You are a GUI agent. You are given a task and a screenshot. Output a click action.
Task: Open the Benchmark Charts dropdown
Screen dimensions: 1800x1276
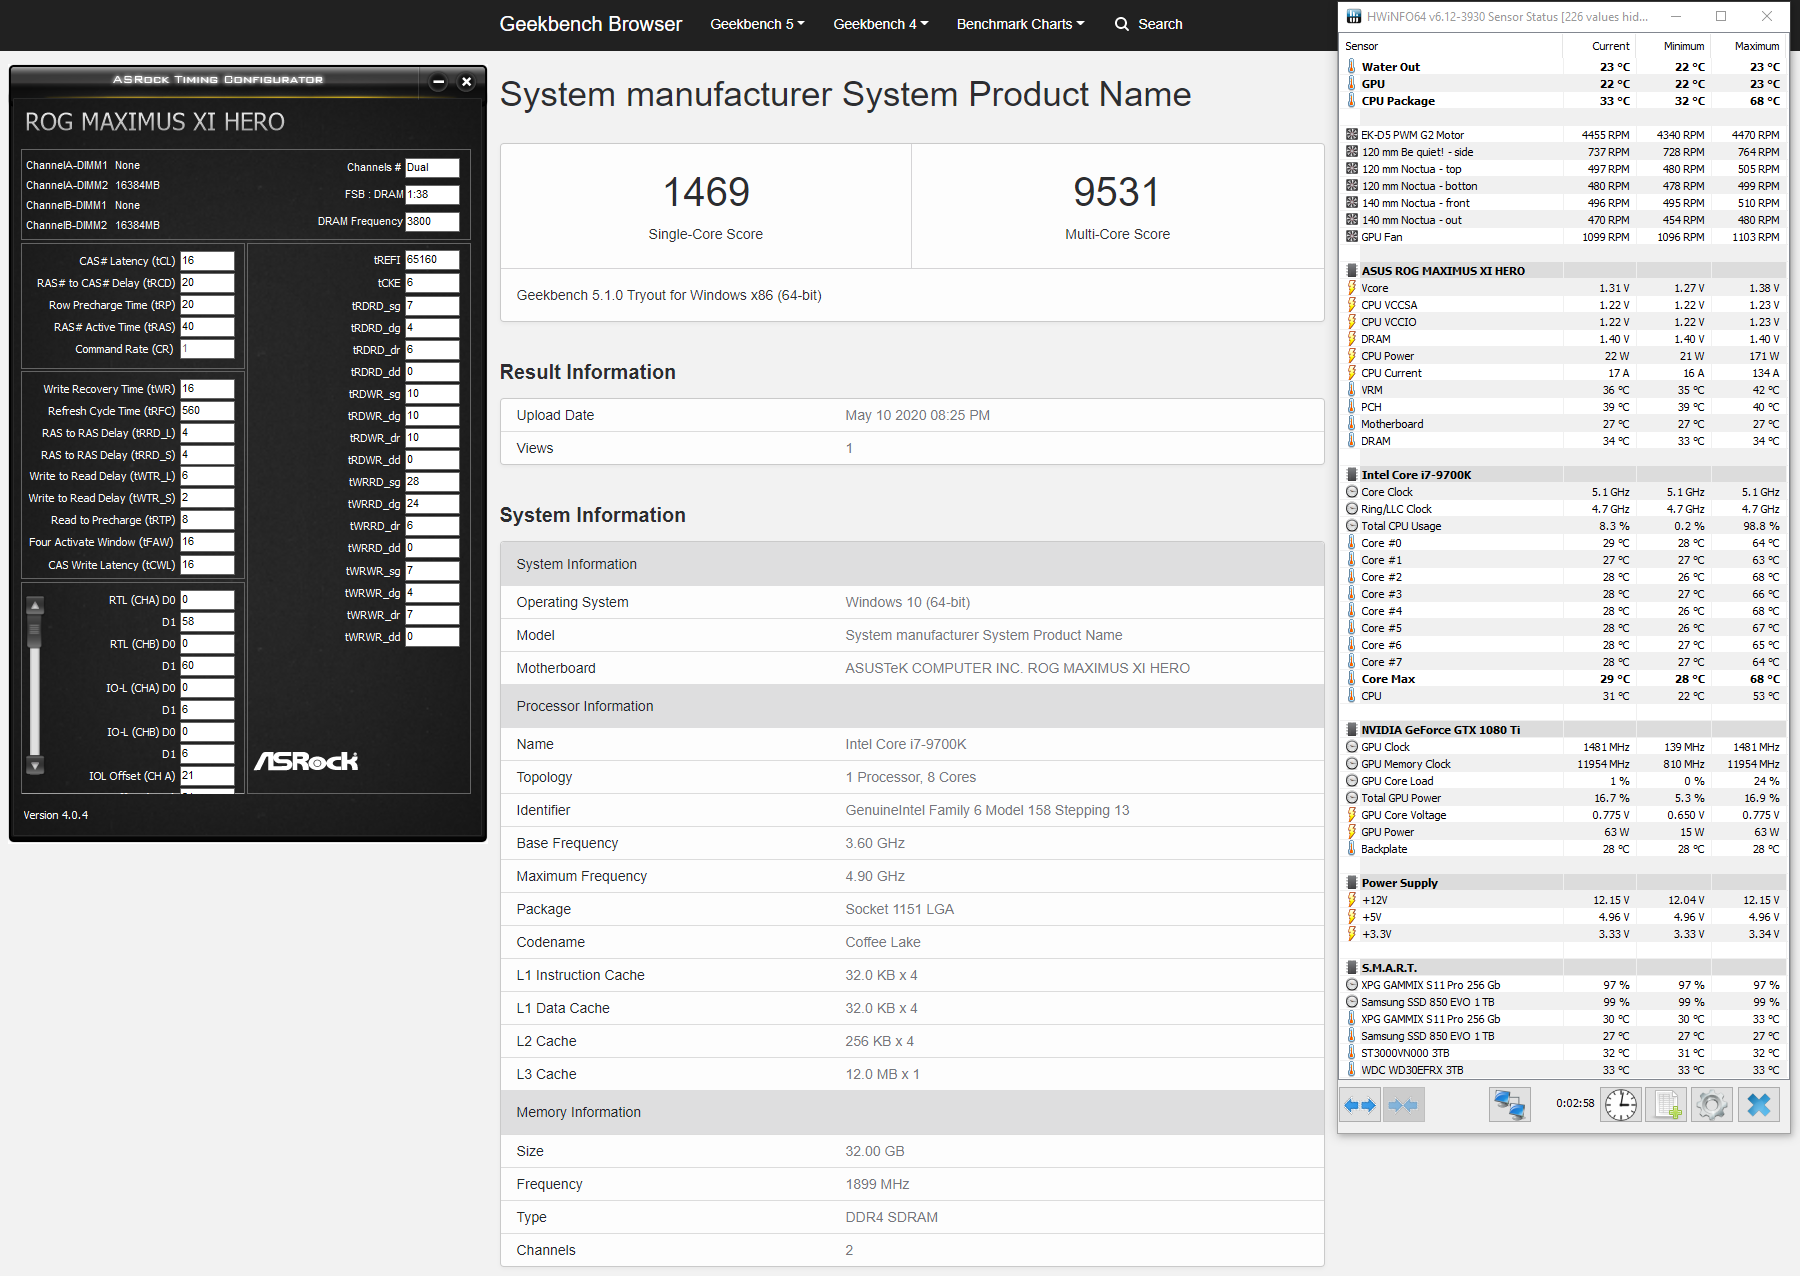point(1020,24)
